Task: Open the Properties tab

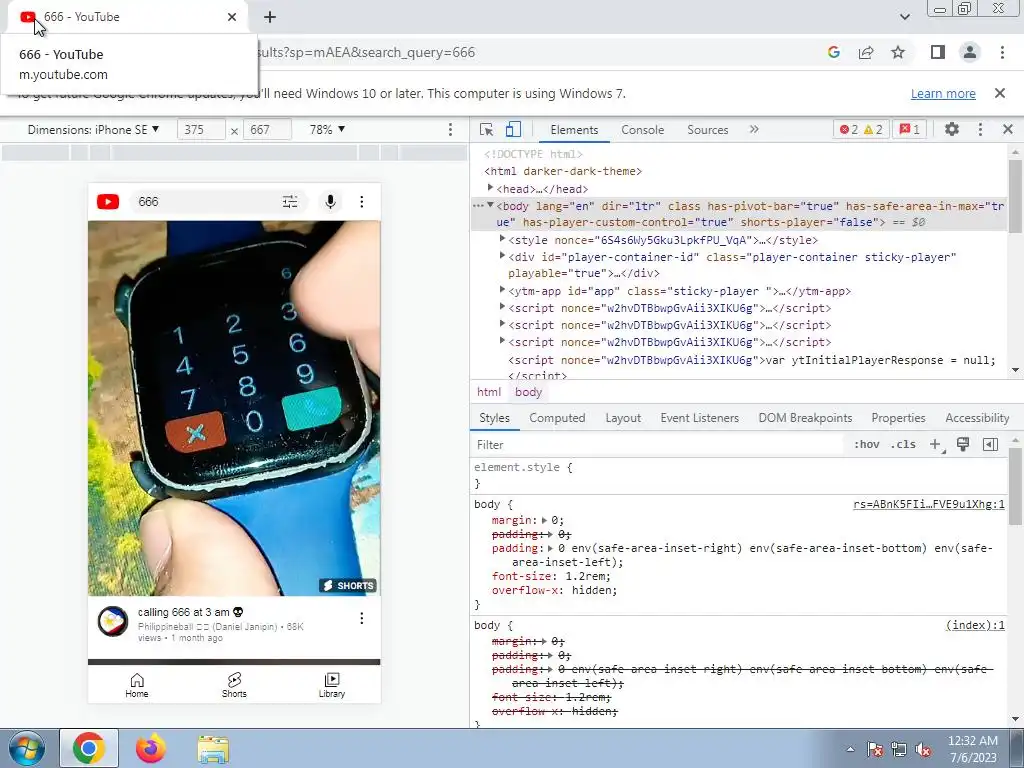Action: tap(898, 418)
